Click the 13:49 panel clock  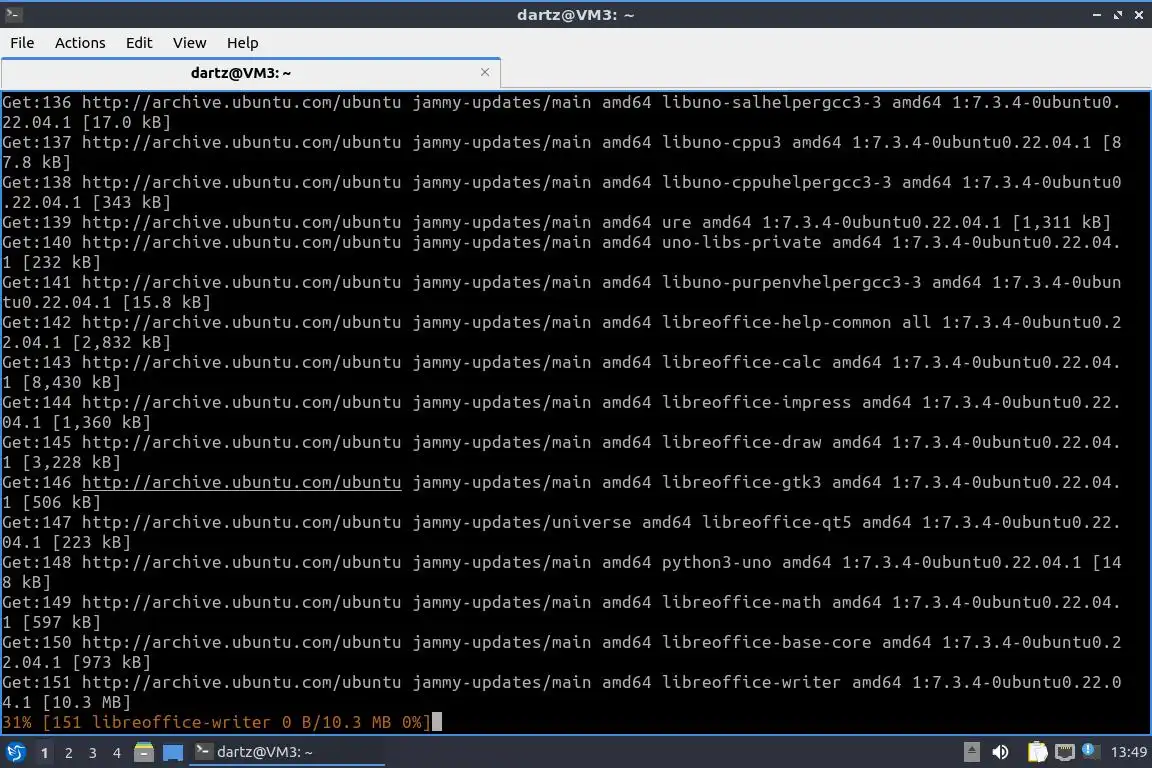point(1128,752)
